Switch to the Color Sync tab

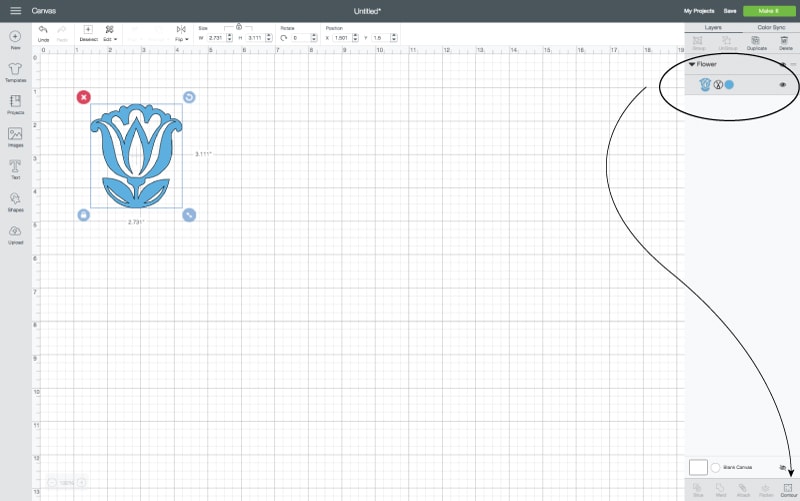pos(771,28)
